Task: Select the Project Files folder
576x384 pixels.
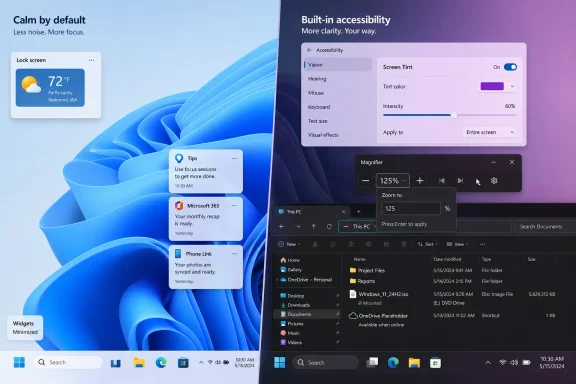Action: tap(367, 270)
